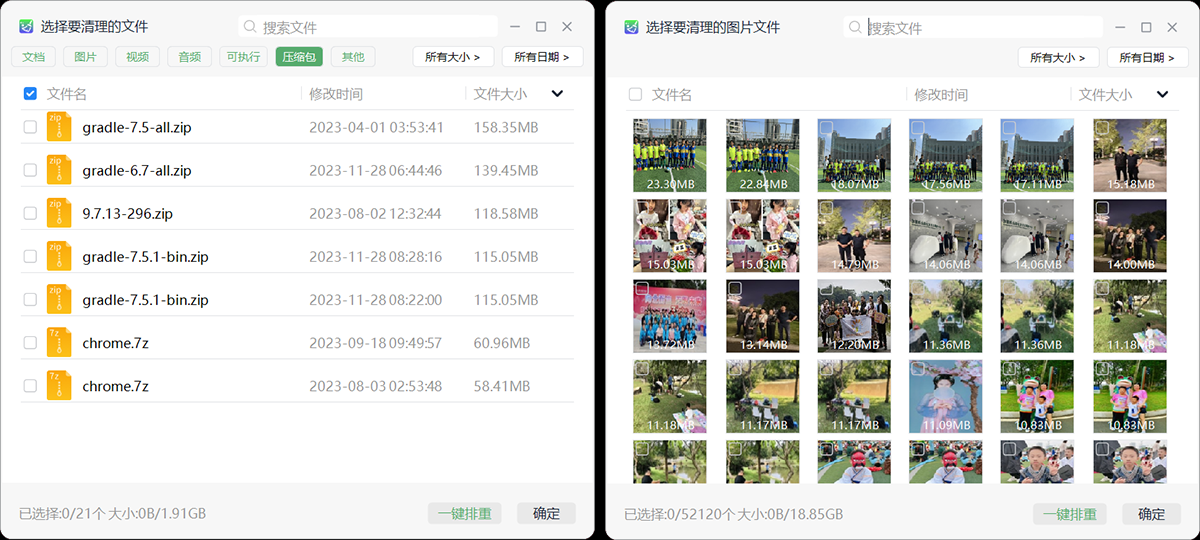Tick the checkbox for the 58.41MB chrome.7z
The width and height of the screenshot is (1200, 540).
tap(30, 386)
